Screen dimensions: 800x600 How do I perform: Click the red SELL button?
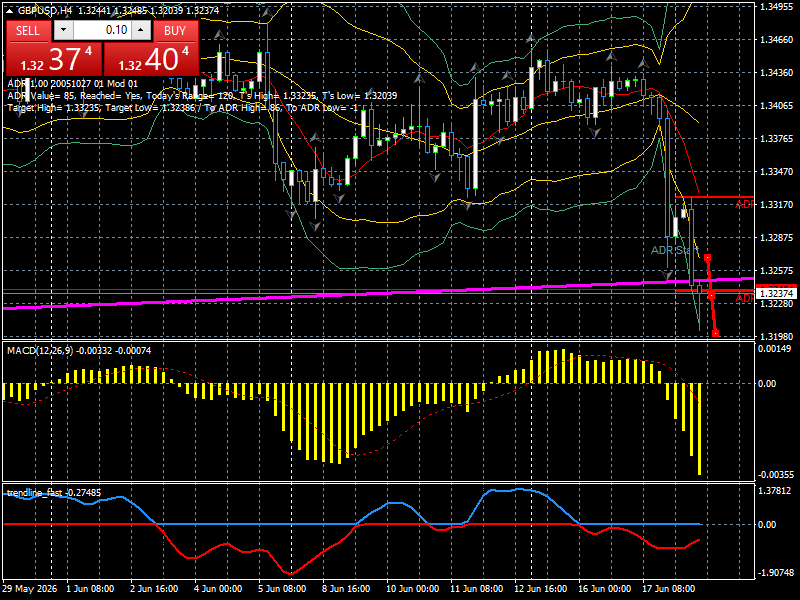point(28,31)
